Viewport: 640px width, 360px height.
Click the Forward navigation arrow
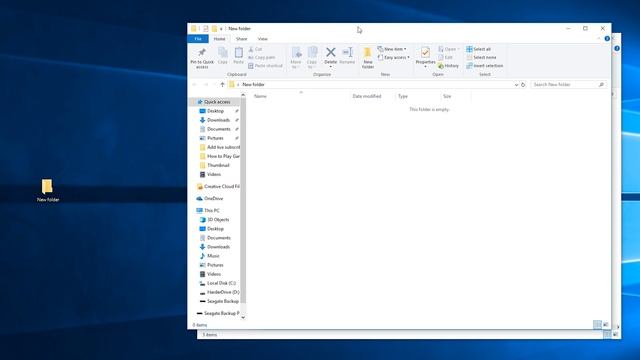pos(206,84)
